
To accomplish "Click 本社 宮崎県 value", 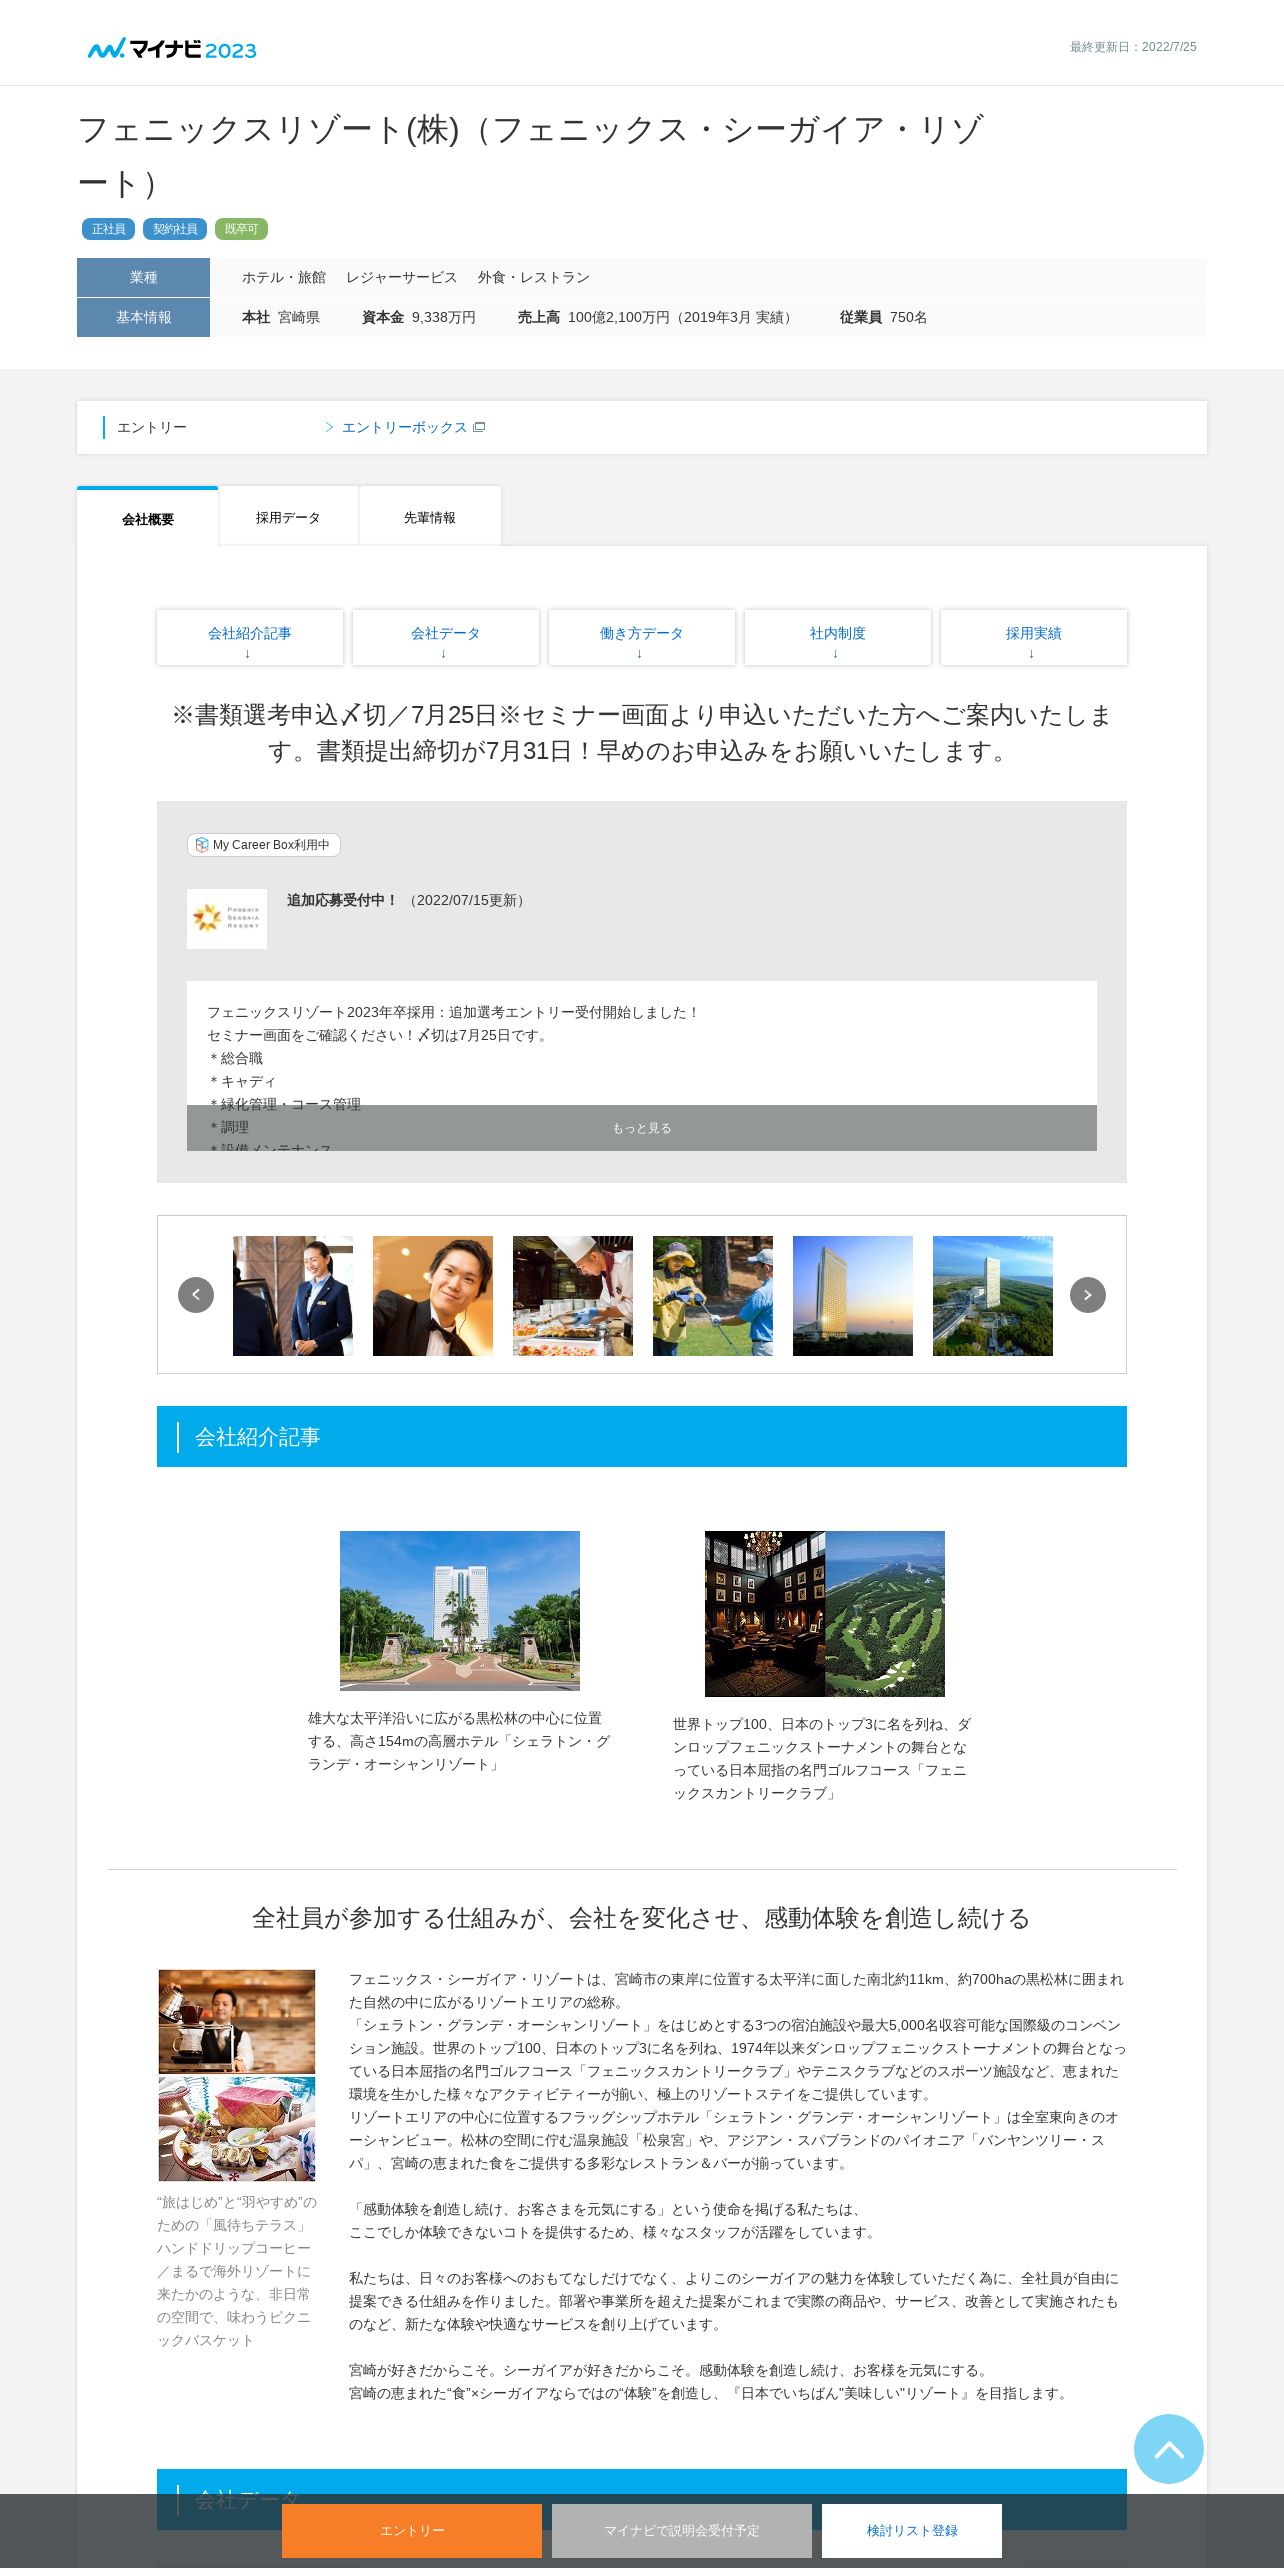I will pos(281,317).
